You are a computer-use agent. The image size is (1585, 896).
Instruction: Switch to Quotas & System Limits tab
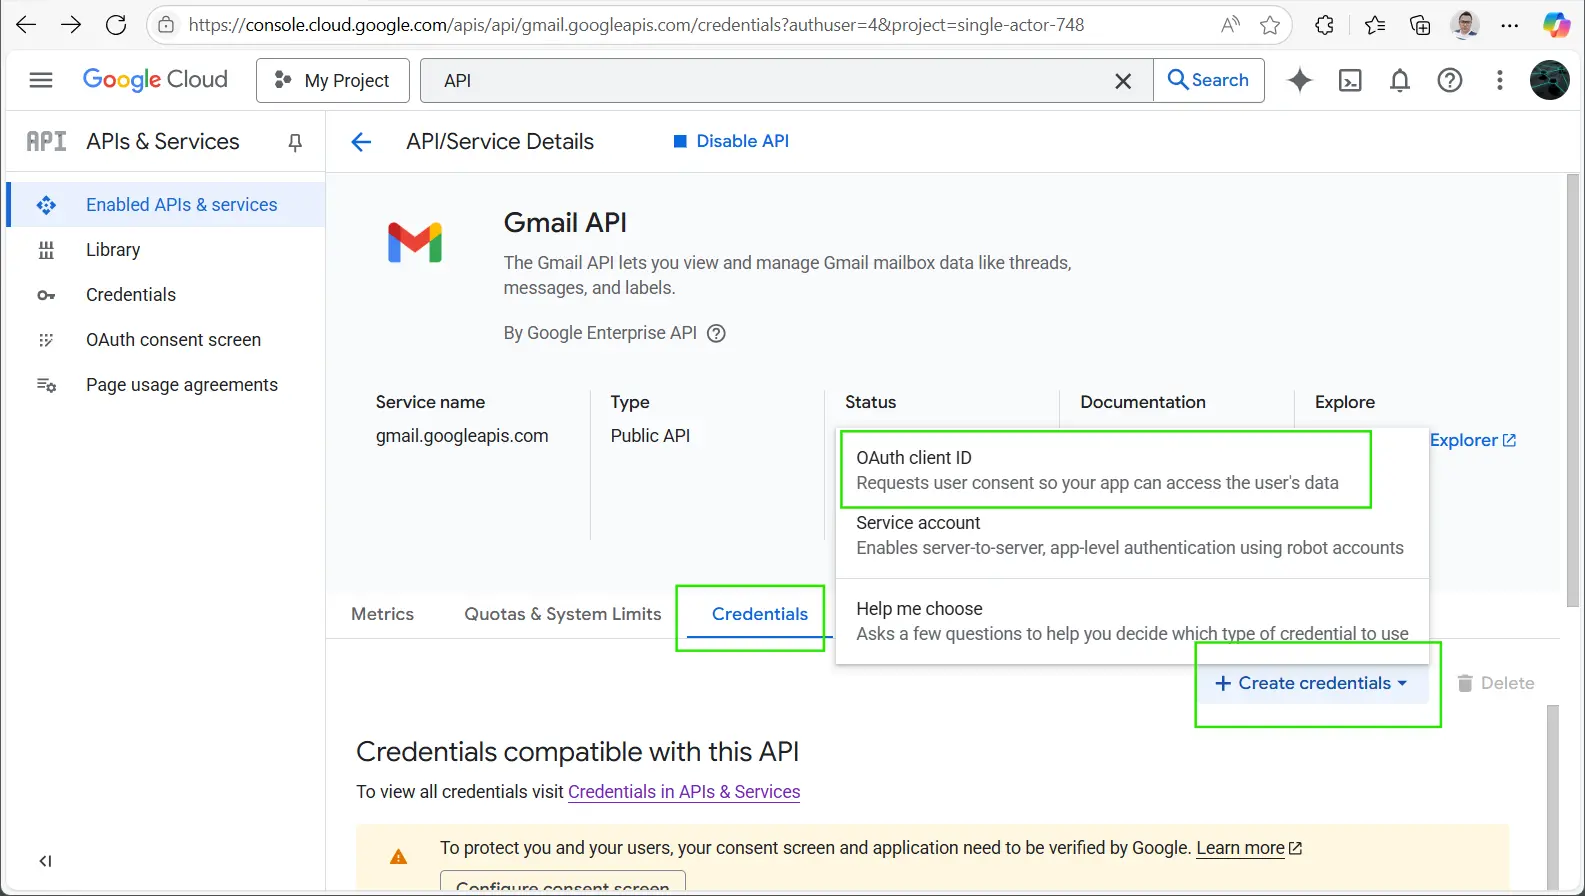pyautogui.click(x=562, y=614)
